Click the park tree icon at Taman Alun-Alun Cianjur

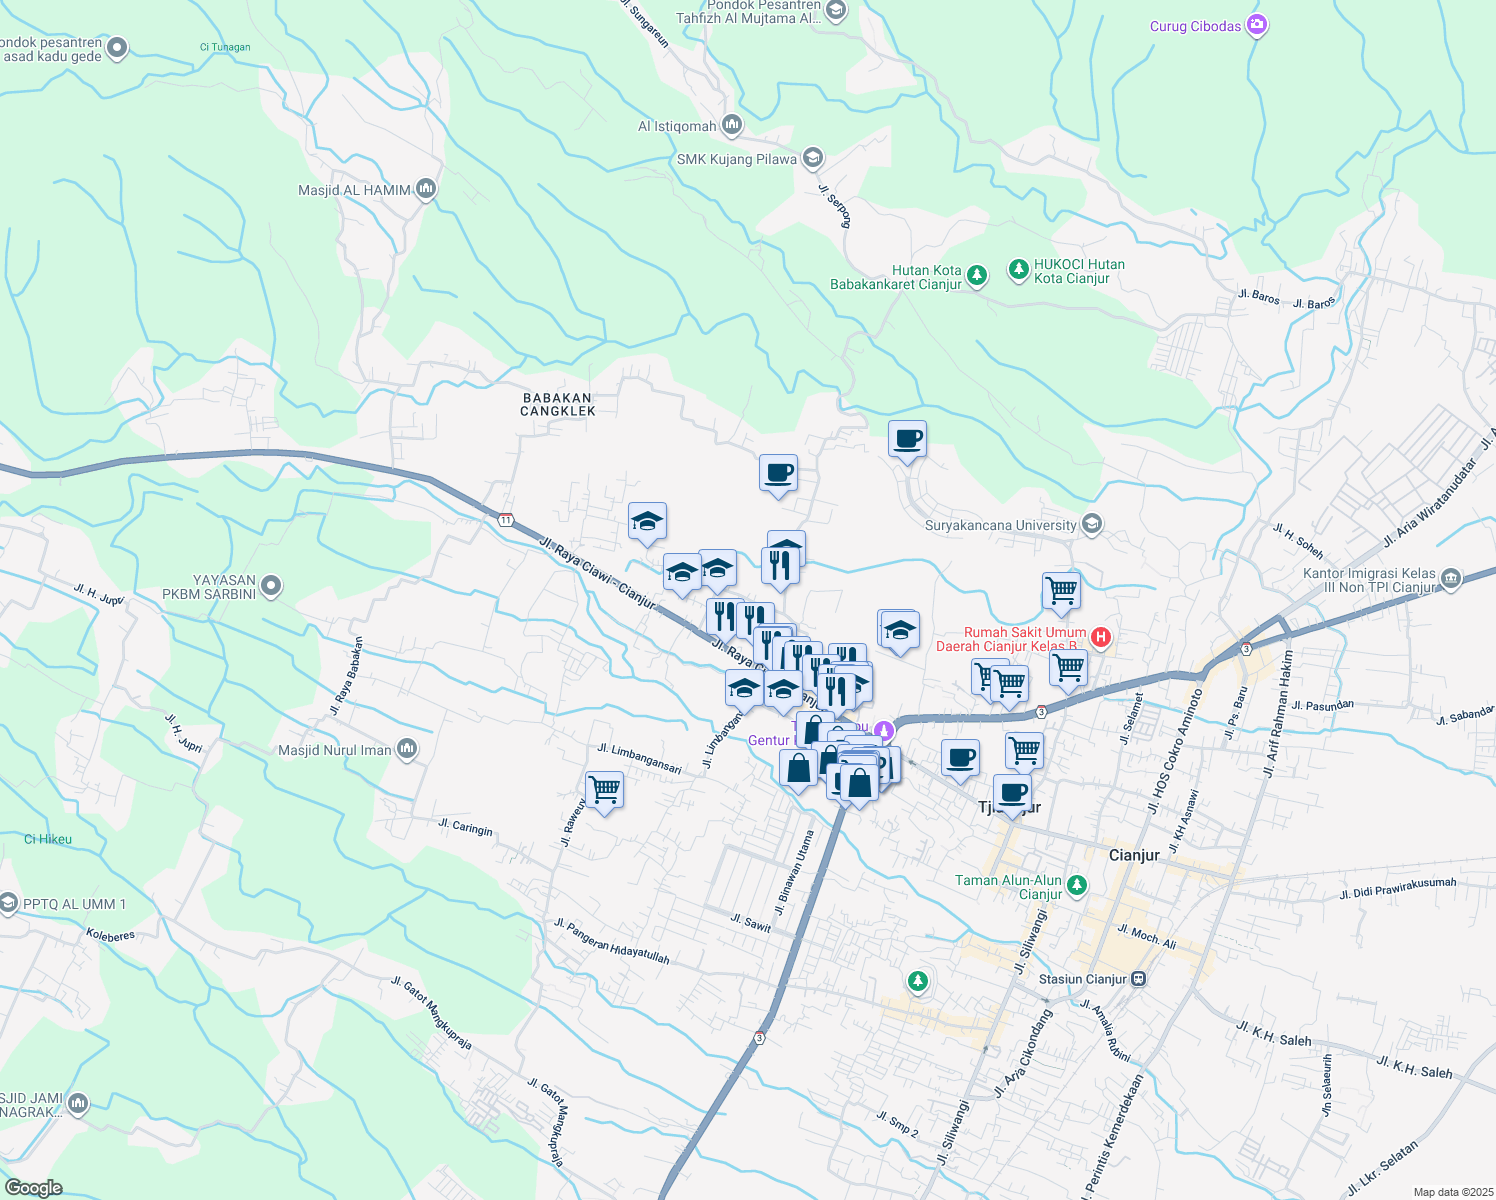pos(1075,886)
